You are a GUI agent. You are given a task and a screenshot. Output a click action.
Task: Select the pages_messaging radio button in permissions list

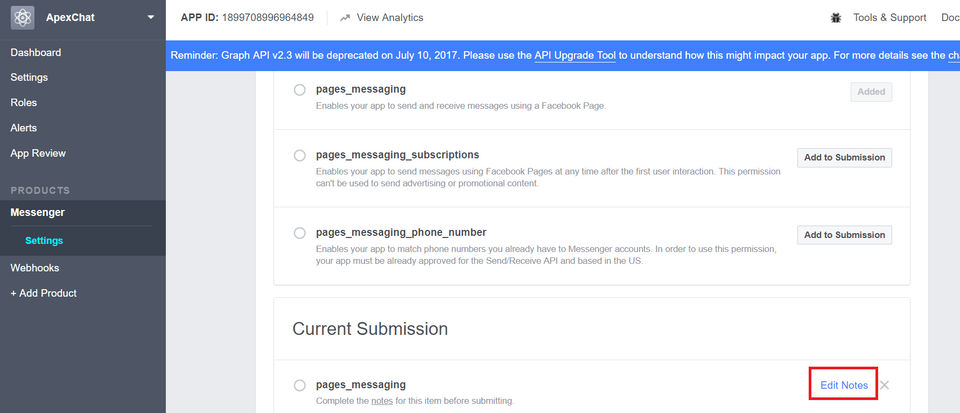click(300, 90)
